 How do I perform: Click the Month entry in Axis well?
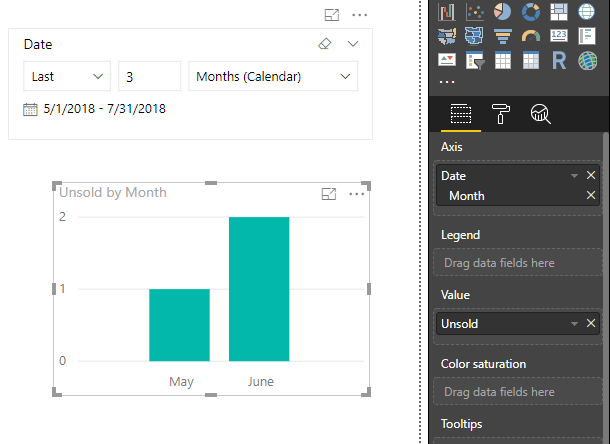(x=467, y=196)
